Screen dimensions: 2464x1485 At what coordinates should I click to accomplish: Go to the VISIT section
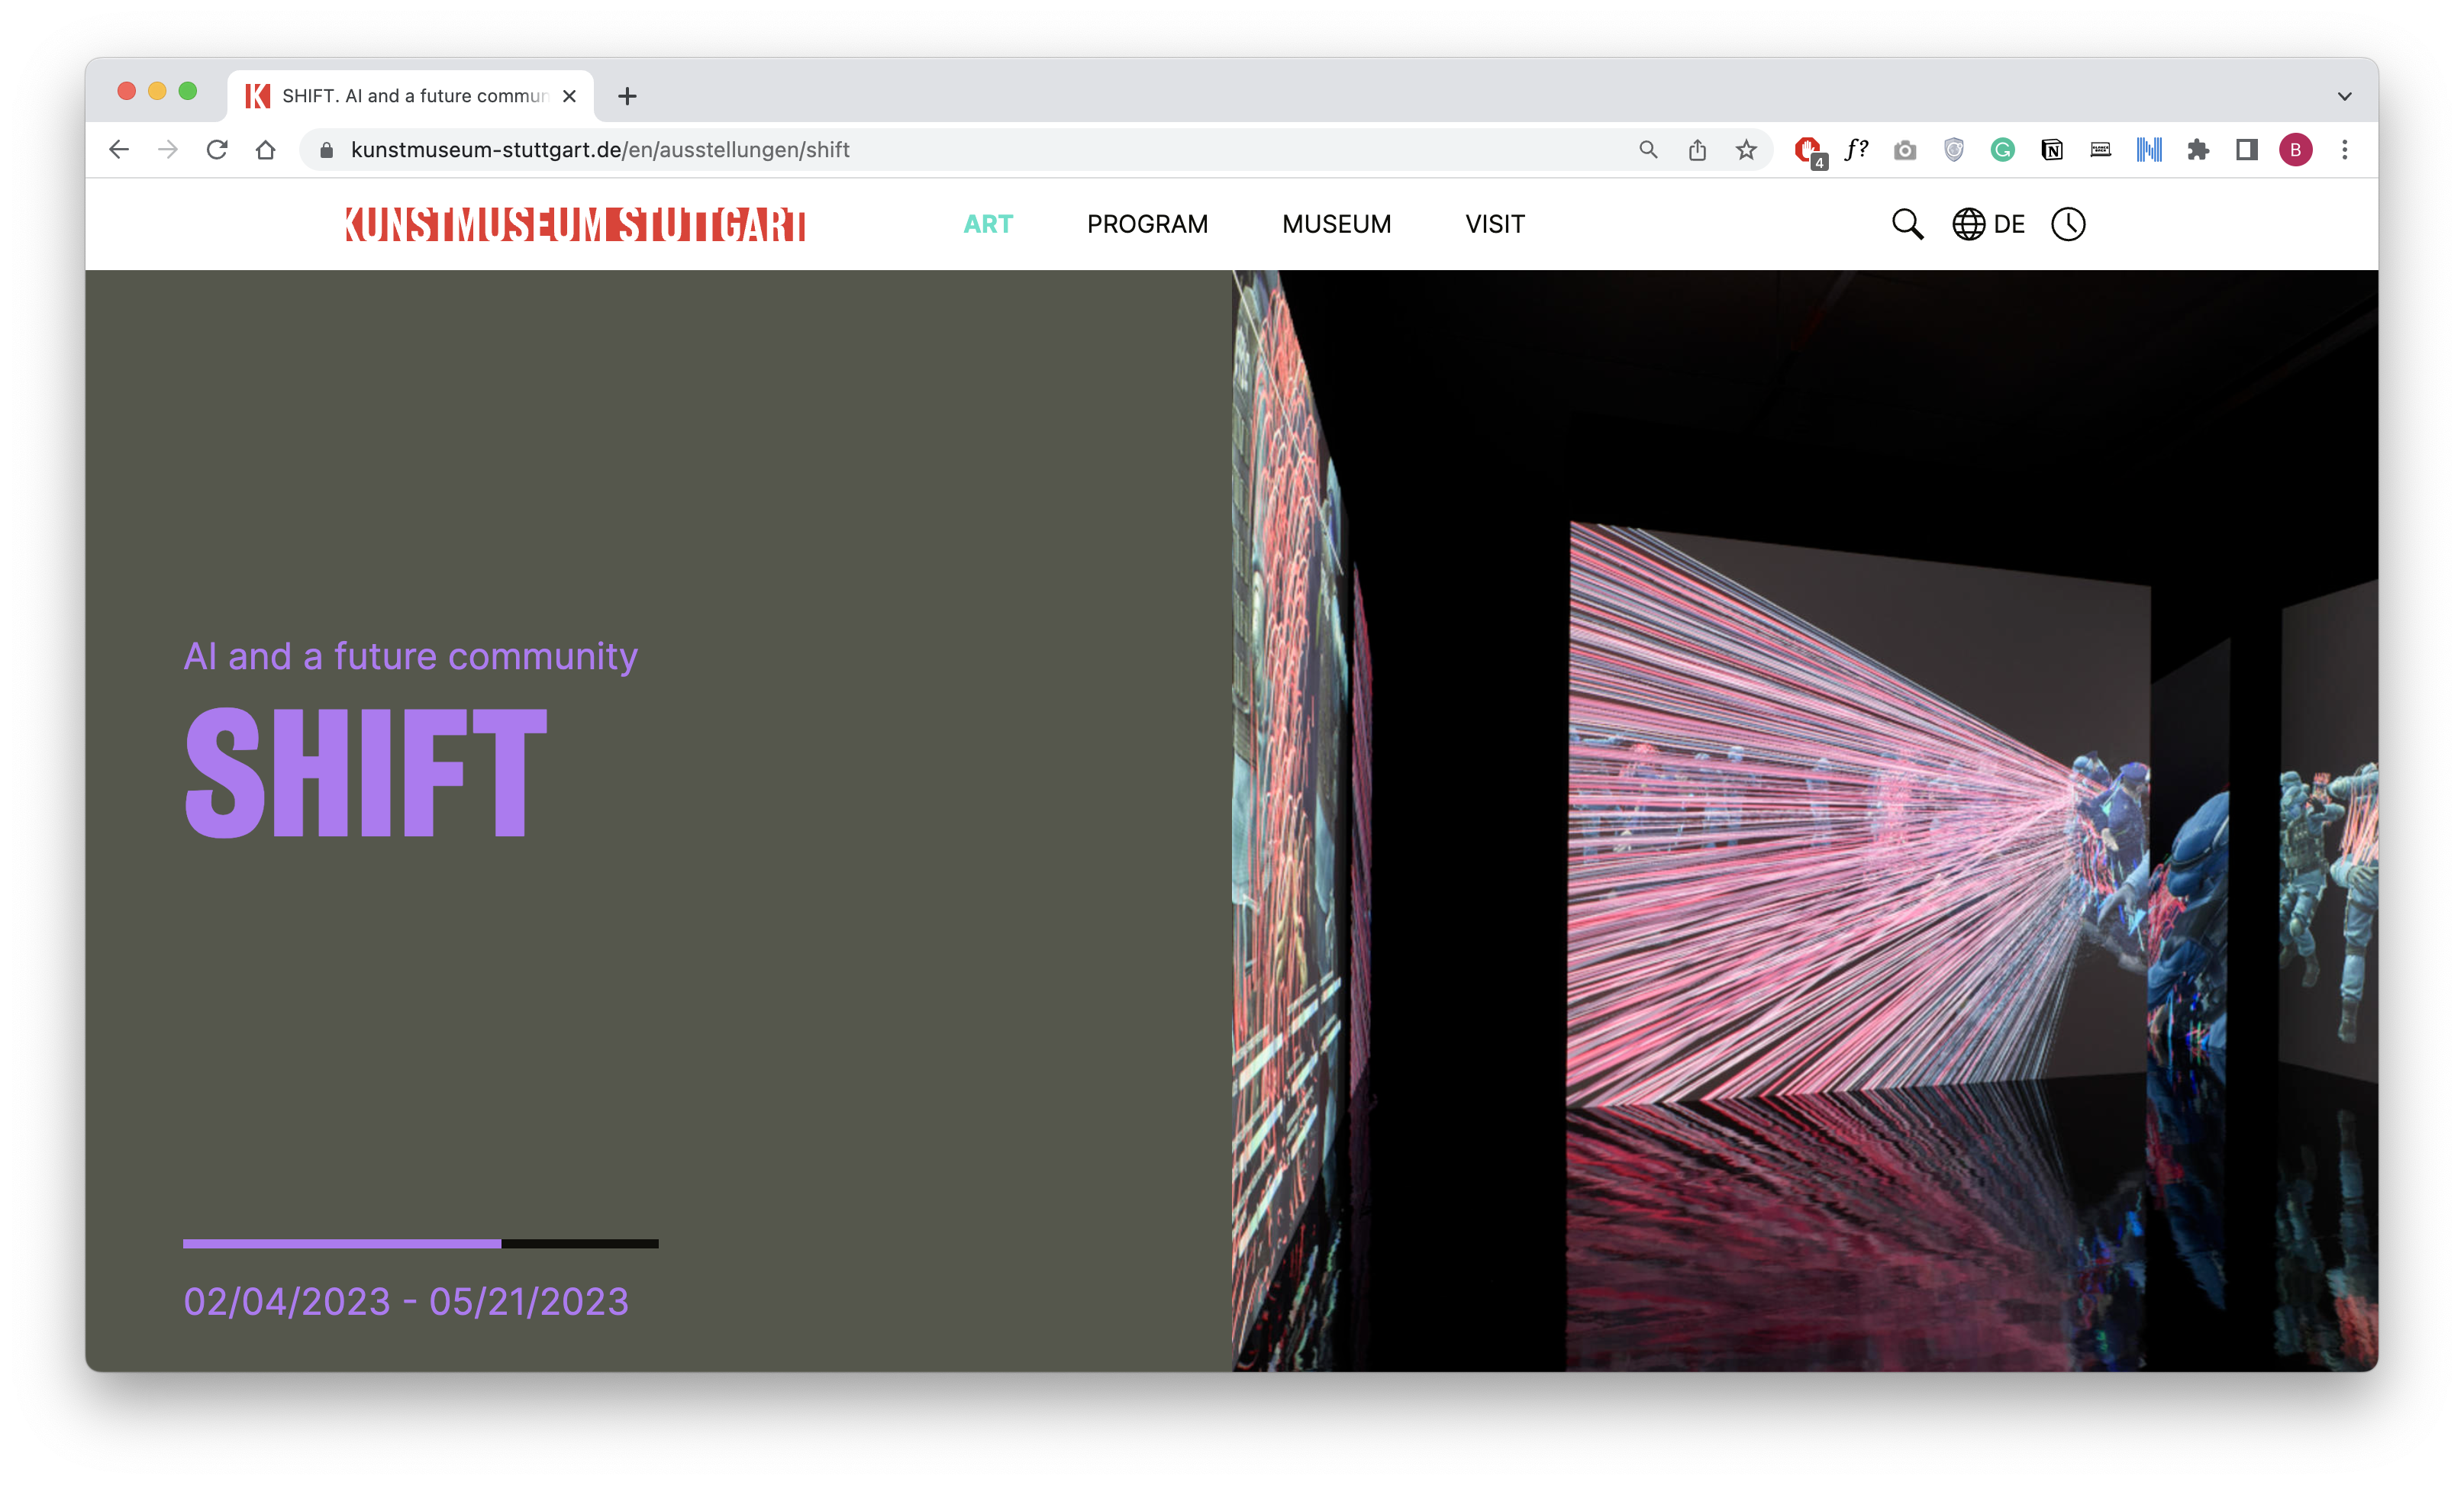coord(1495,224)
